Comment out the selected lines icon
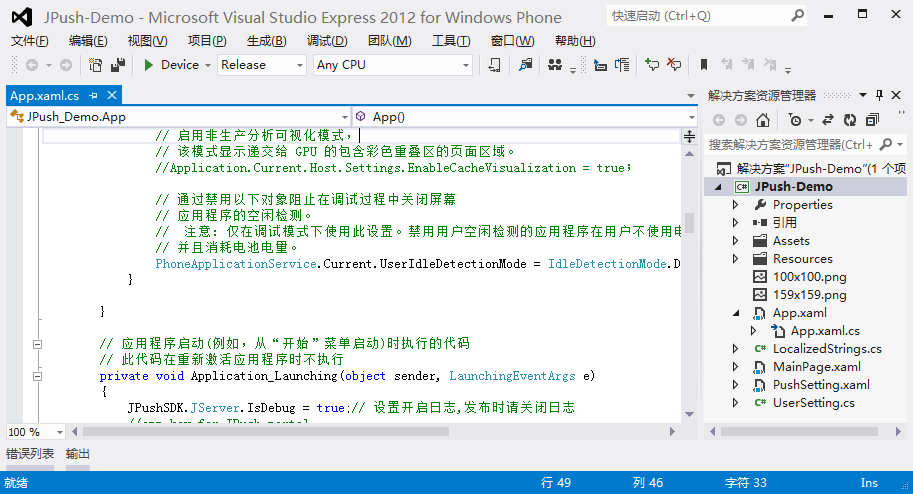This screenshot has height=494, width=913. point(652,65)
